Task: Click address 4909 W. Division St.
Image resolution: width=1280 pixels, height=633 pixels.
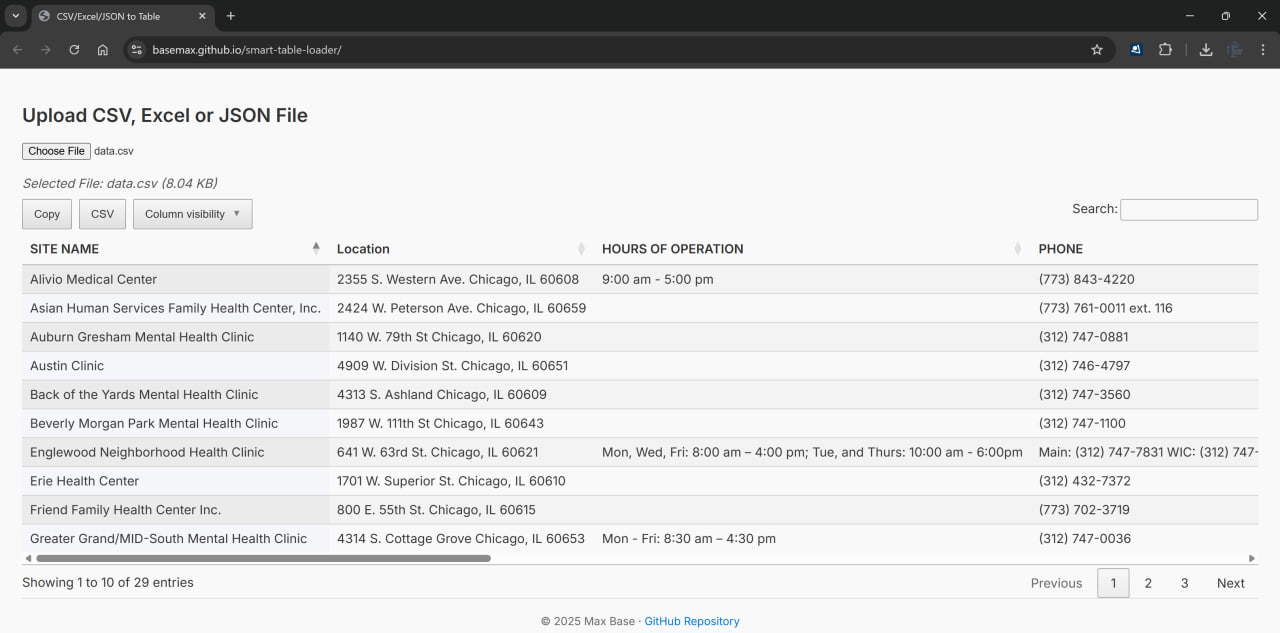Action: click(452, 366)
